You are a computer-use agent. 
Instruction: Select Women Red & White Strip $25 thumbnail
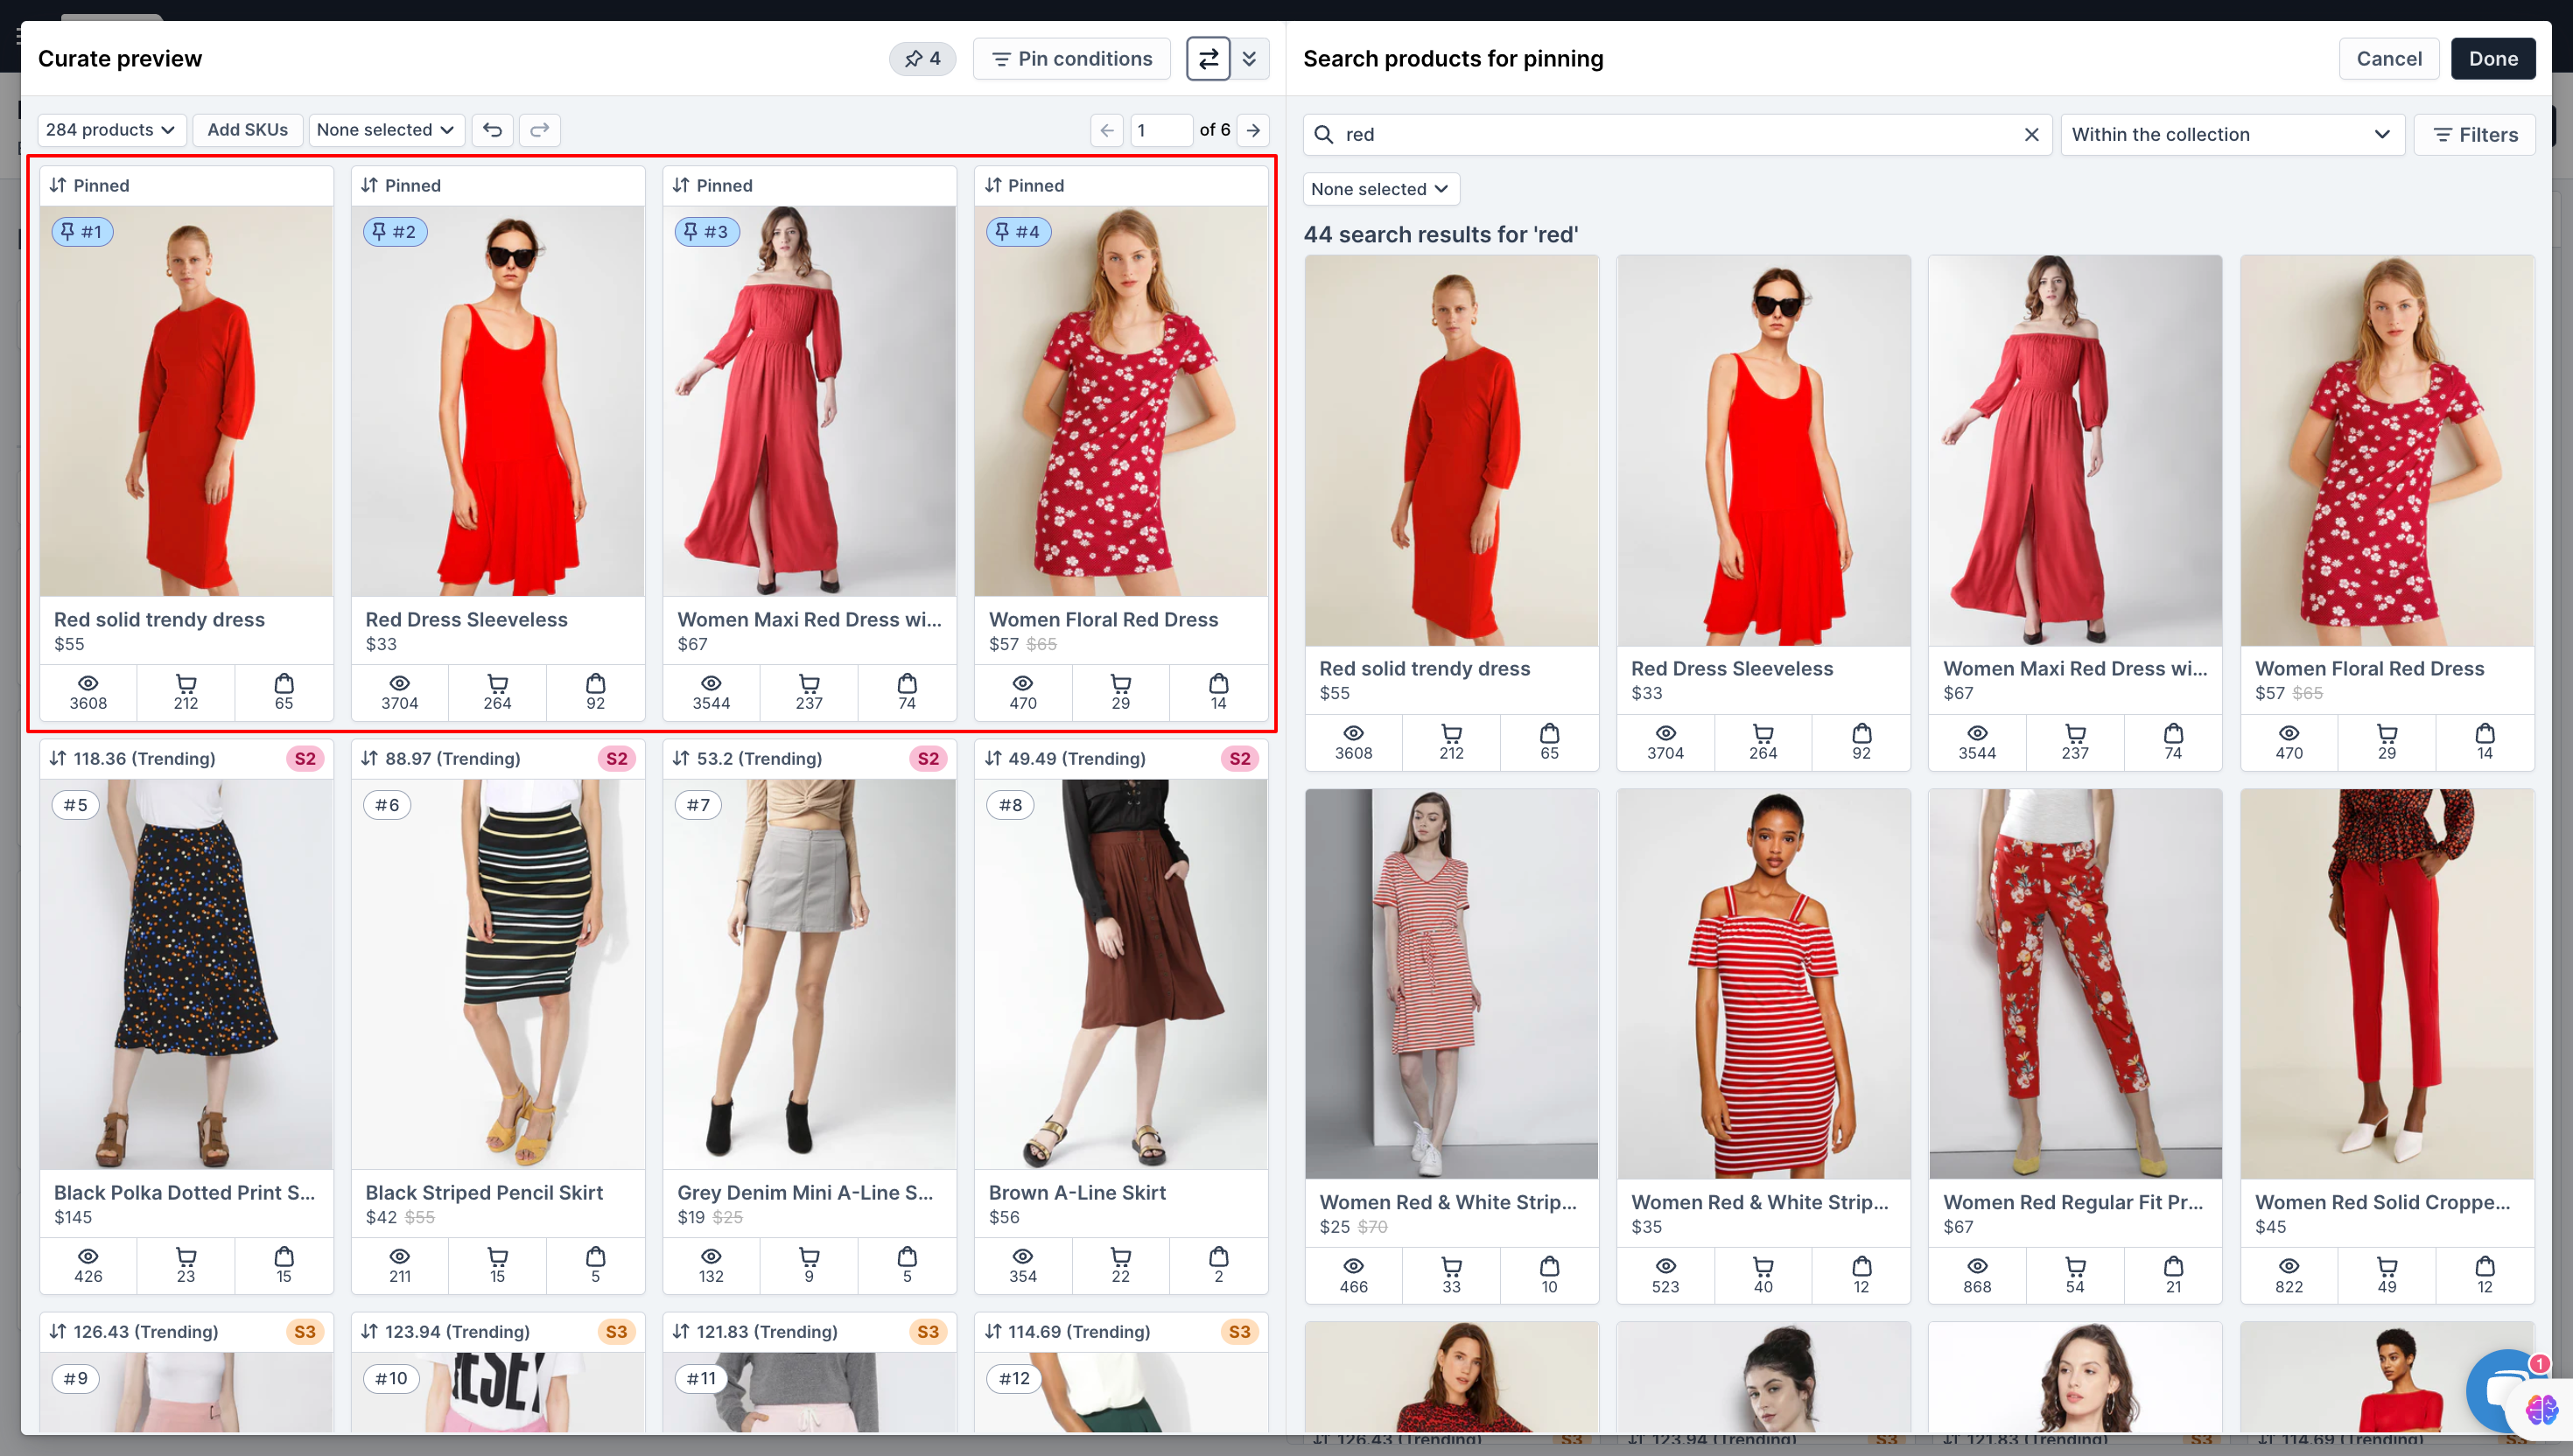tap(1451, 984)
